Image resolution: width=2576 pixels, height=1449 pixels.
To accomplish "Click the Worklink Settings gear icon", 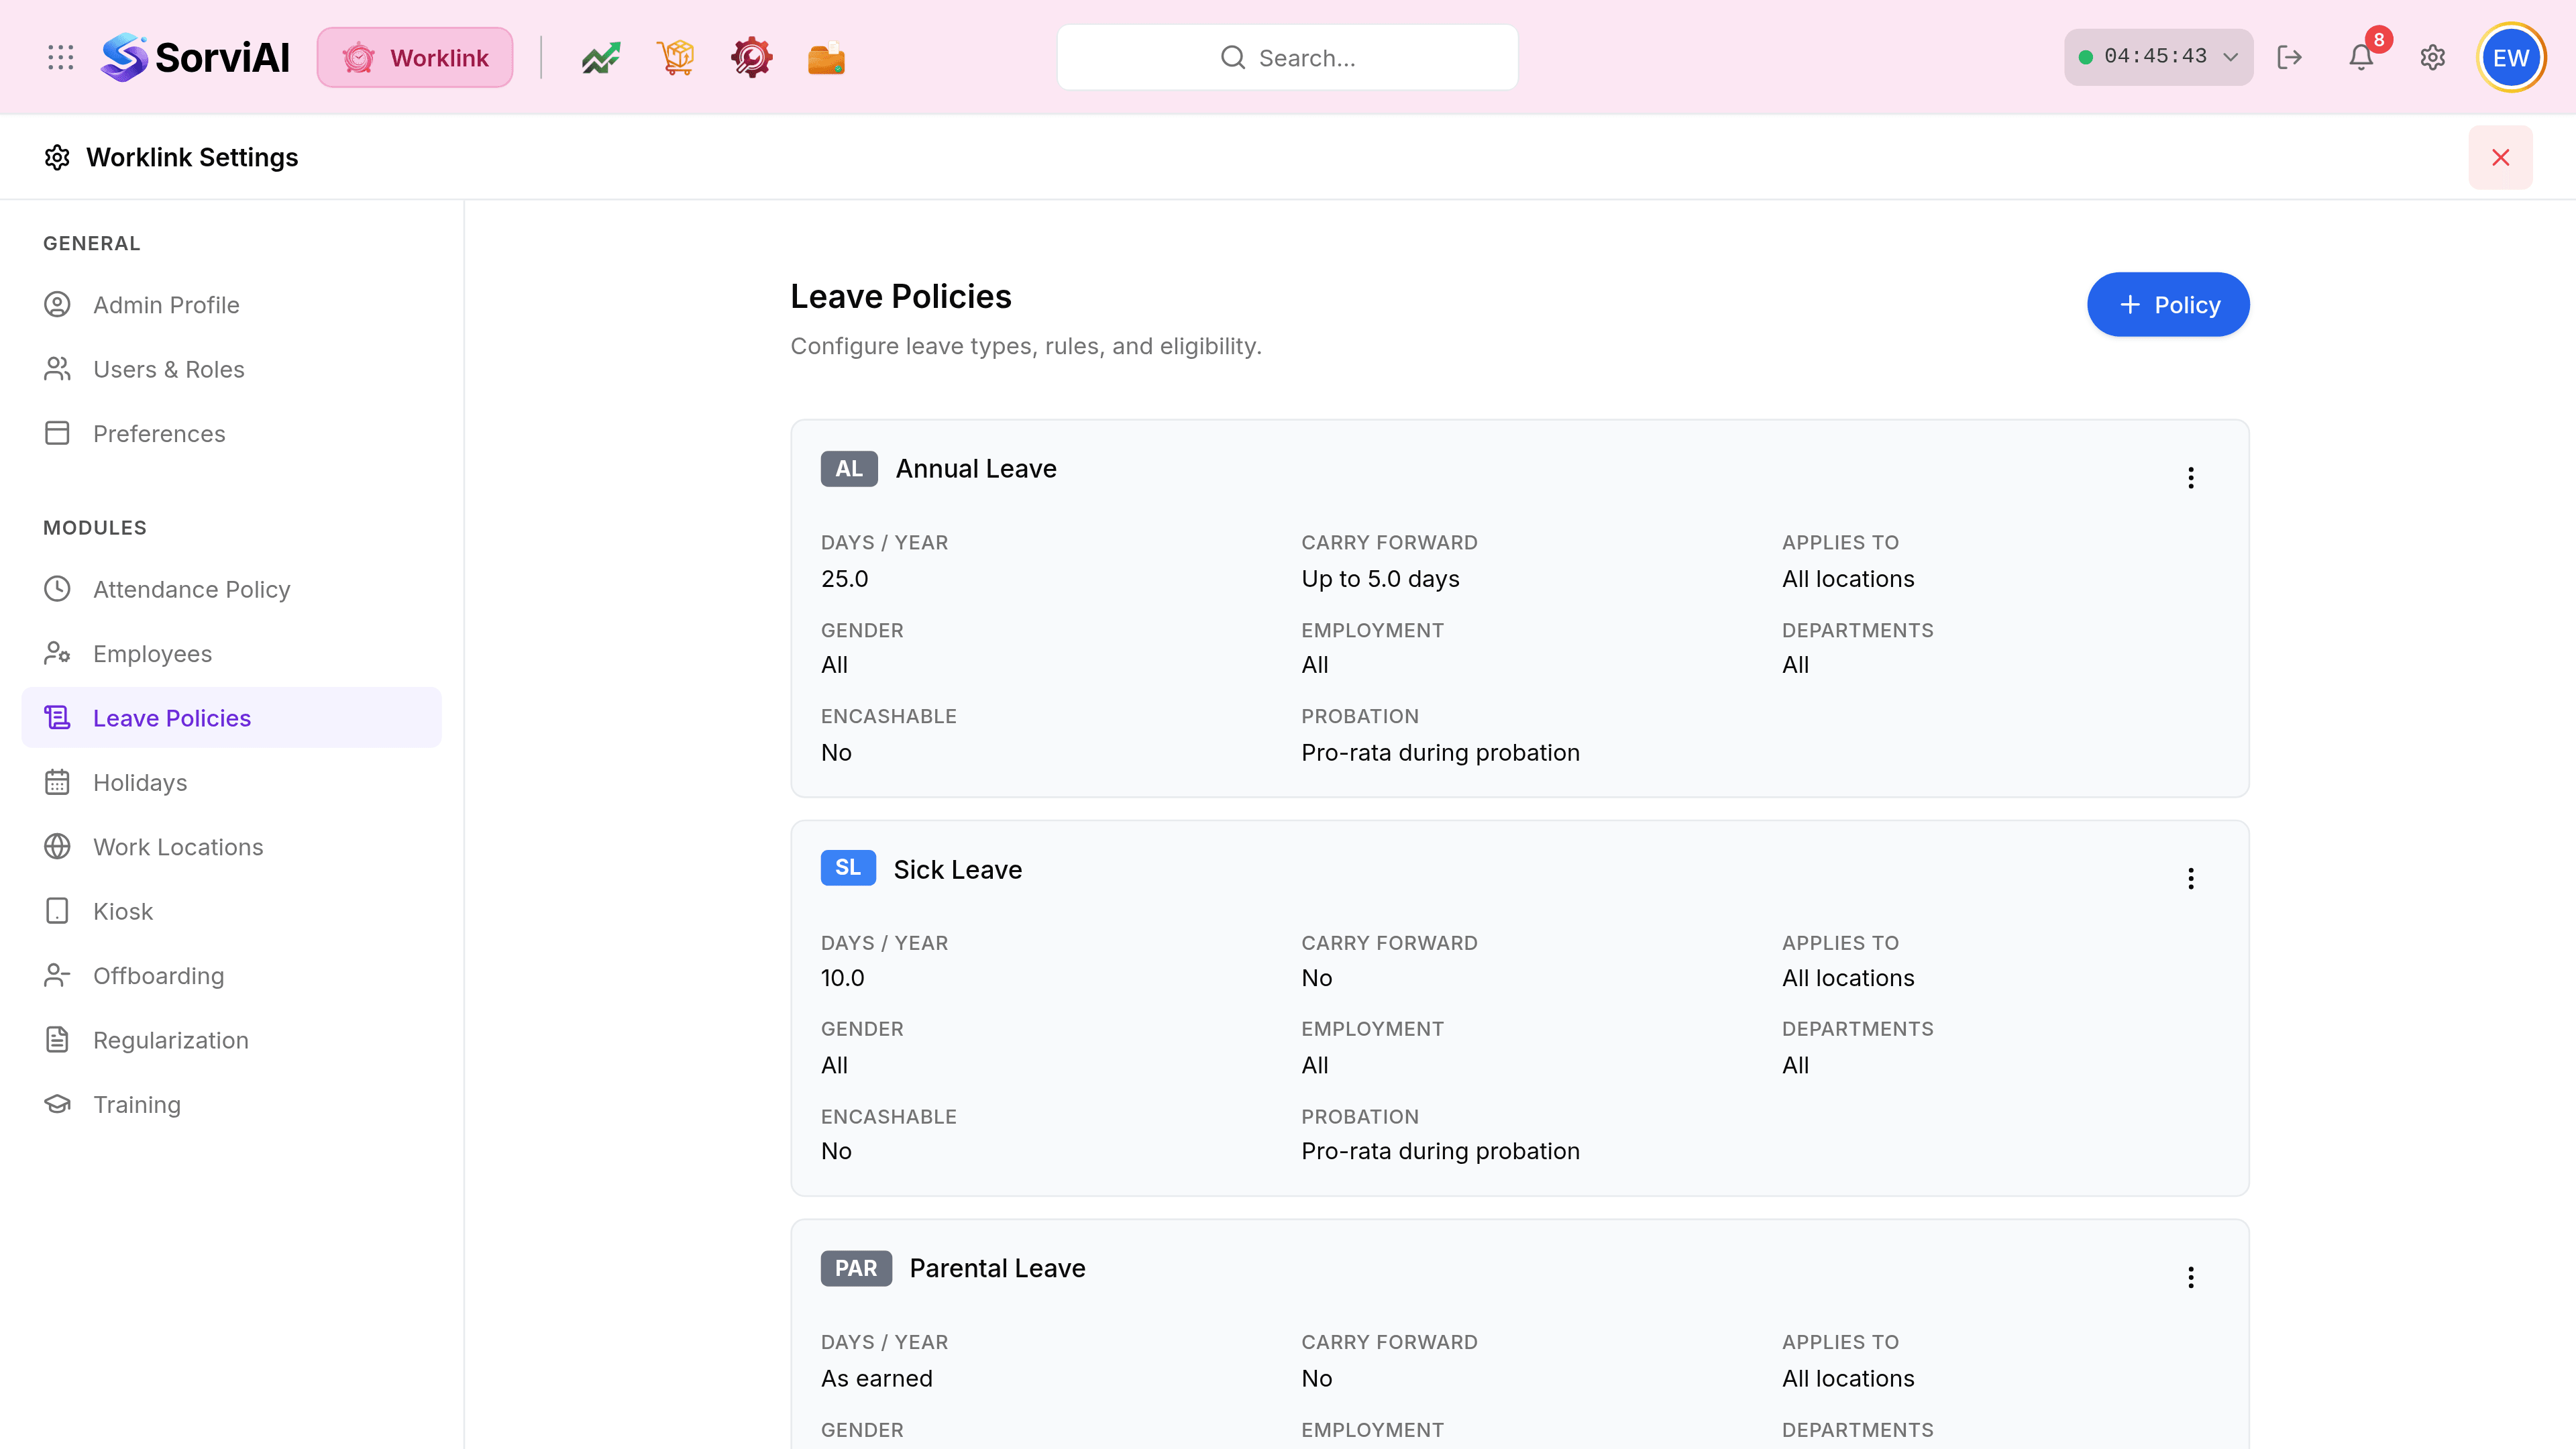I will point(57,157).
